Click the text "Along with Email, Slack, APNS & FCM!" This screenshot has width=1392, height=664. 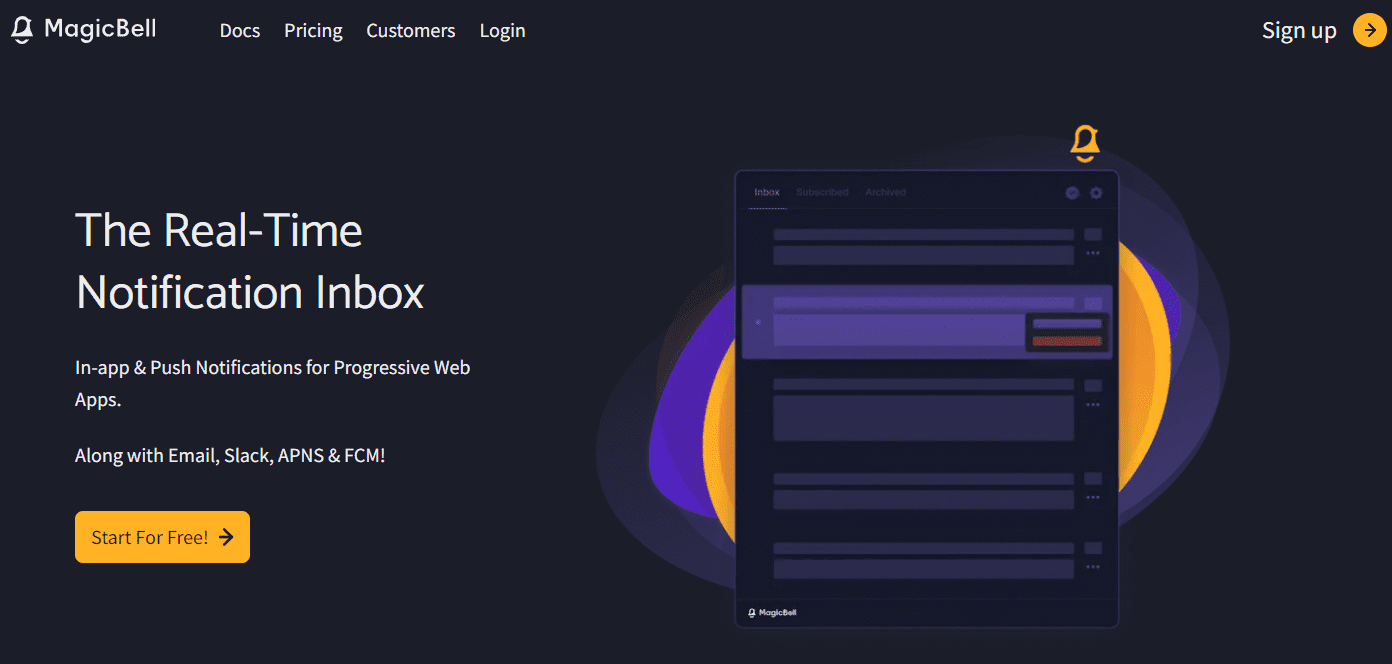click(230, 455)
